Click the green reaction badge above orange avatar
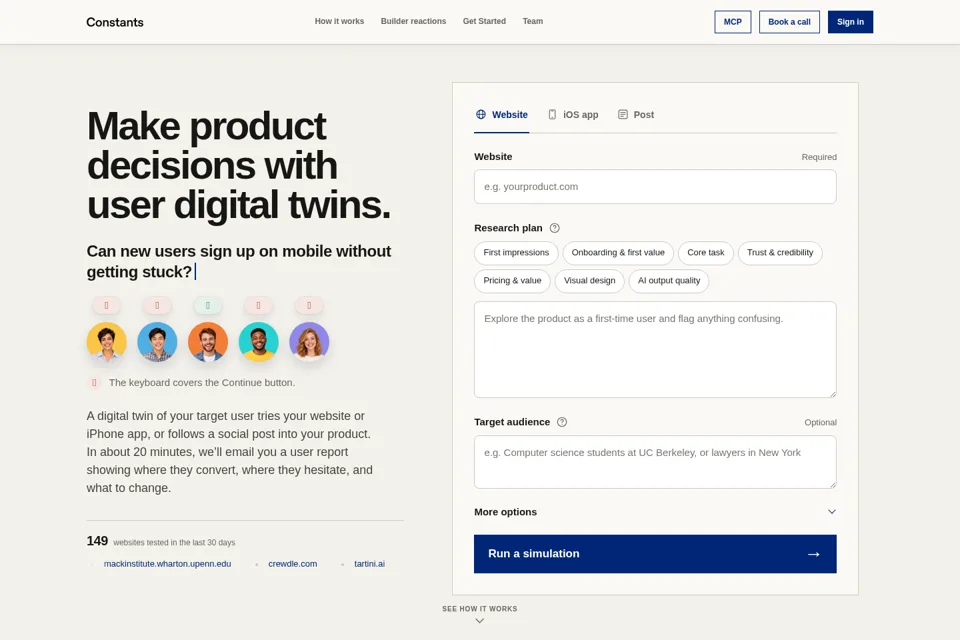Image resolution: width=960 pixels, height=640 pixels. pyautogui.click(x=208, y=305)
